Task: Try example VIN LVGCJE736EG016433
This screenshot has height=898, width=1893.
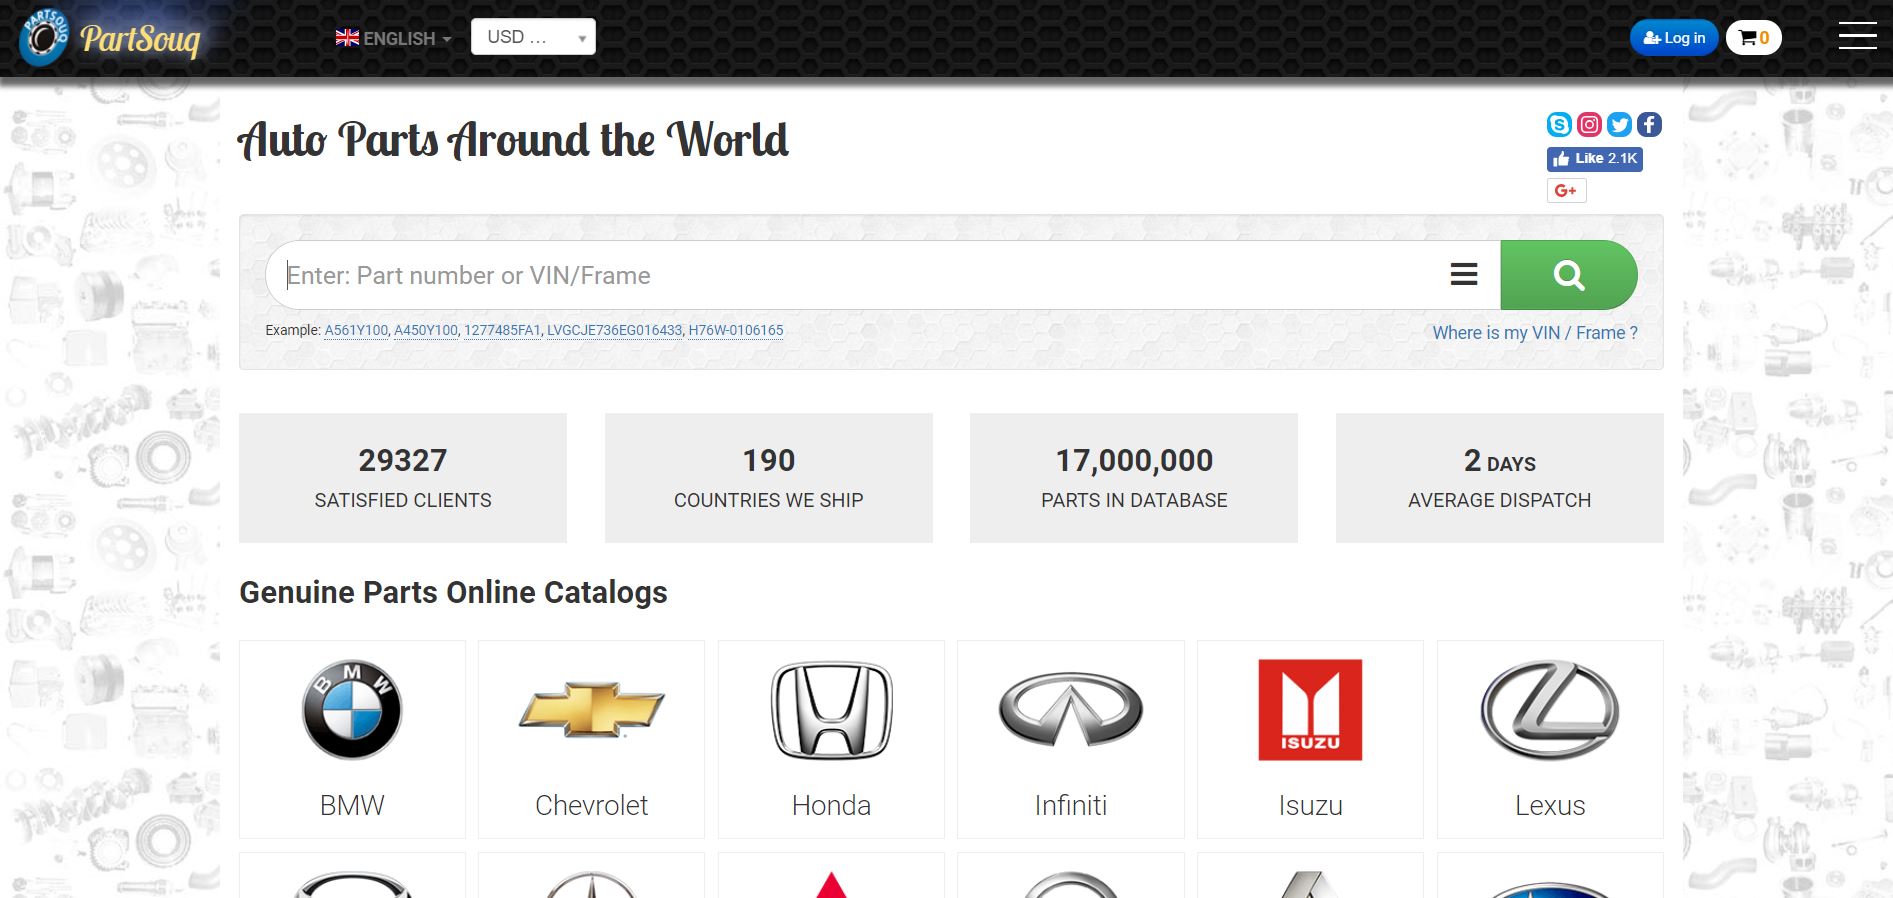Action: (x=615, y=331)
